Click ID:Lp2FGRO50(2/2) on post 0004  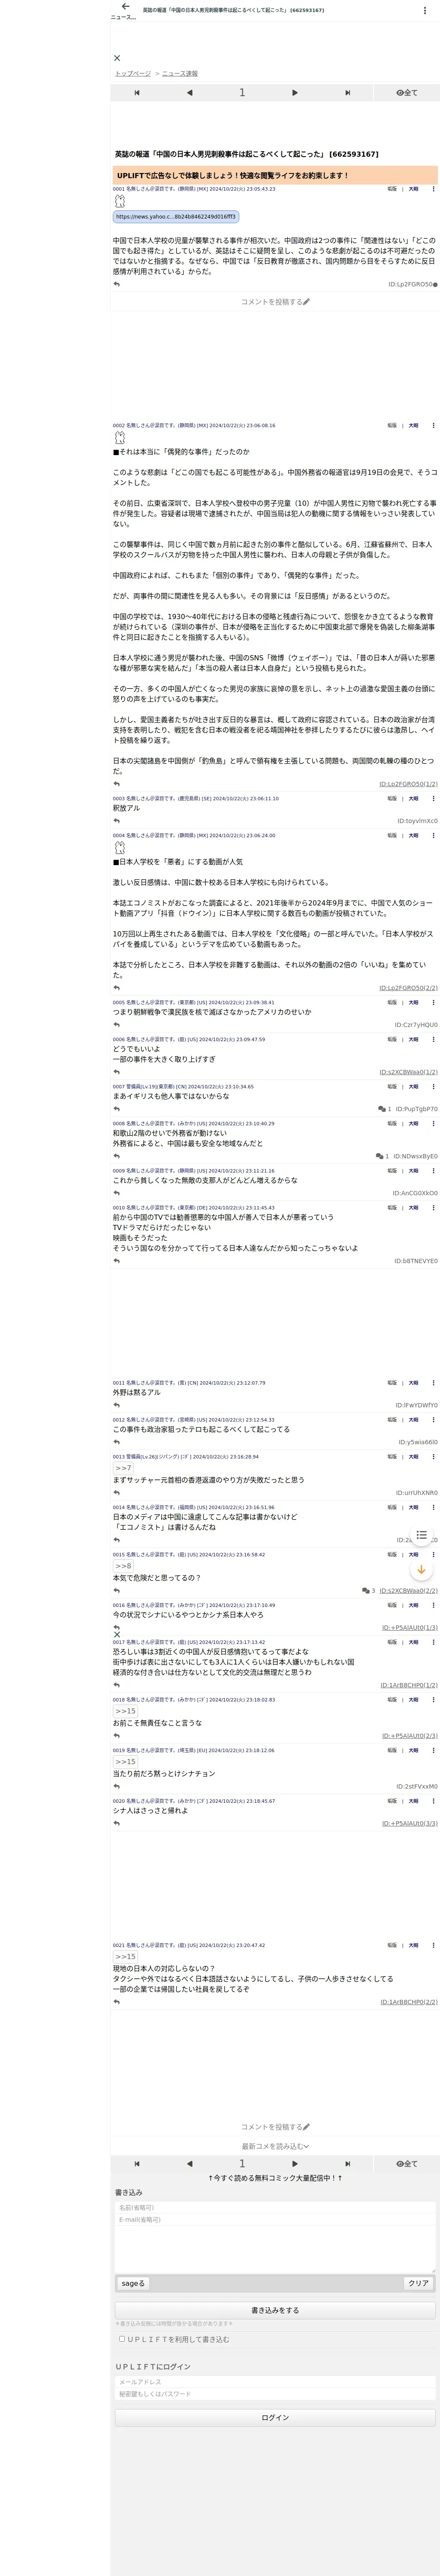(408, 987)
